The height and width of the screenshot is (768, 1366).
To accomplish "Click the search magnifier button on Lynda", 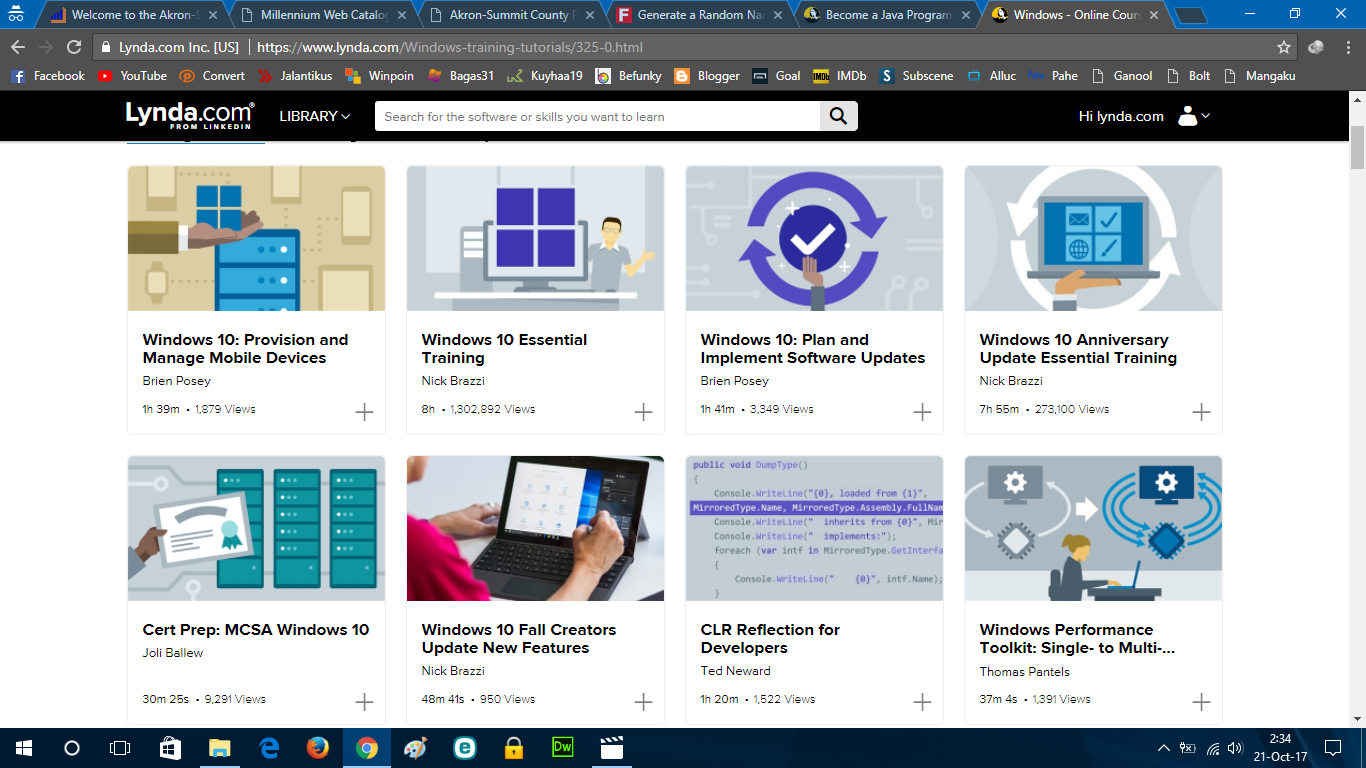I will point(839,117).
